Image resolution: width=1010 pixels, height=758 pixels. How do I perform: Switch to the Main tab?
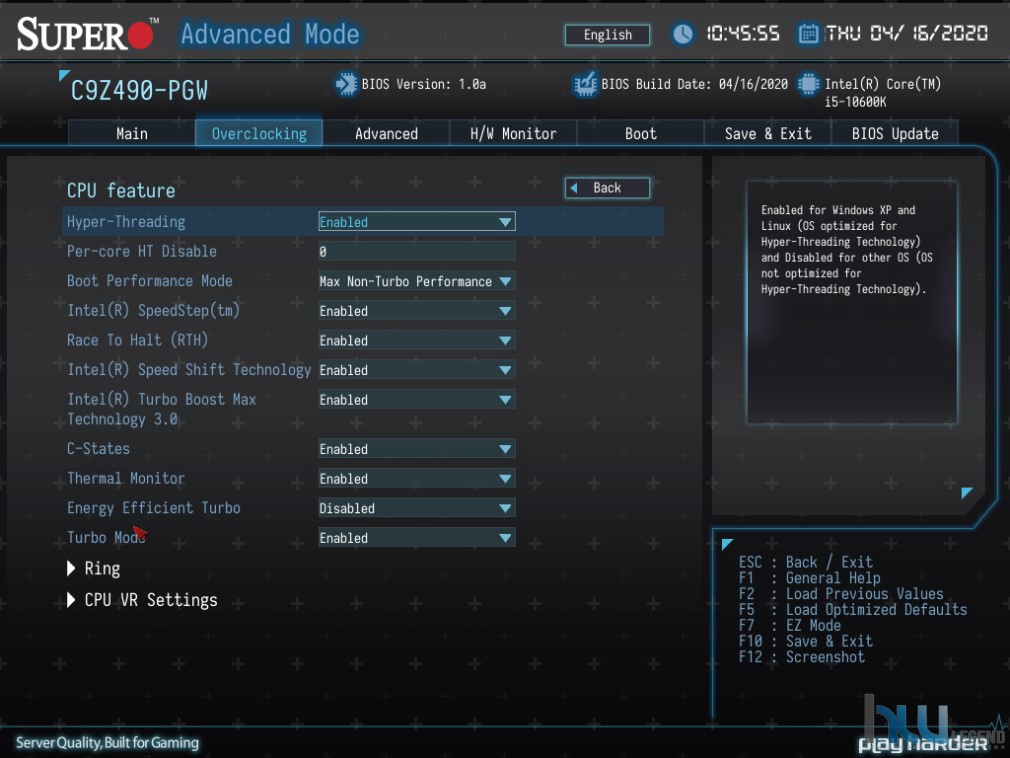point(131,133)
